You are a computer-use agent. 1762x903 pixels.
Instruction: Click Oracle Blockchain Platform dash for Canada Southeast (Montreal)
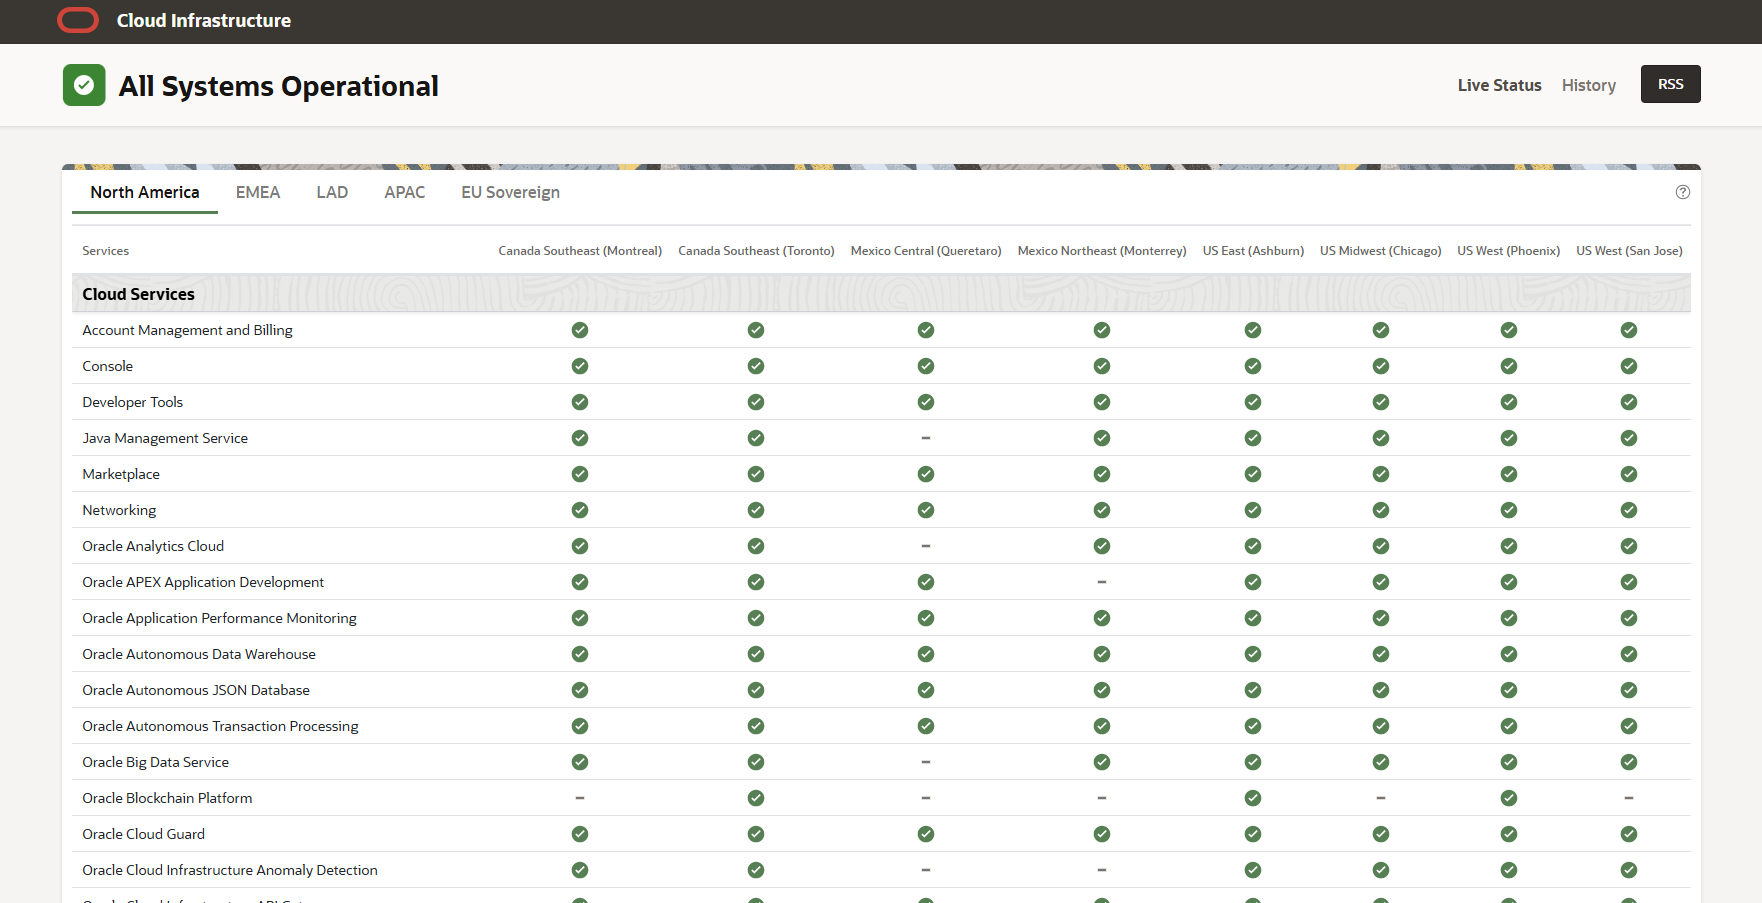[x=580, y=798]
